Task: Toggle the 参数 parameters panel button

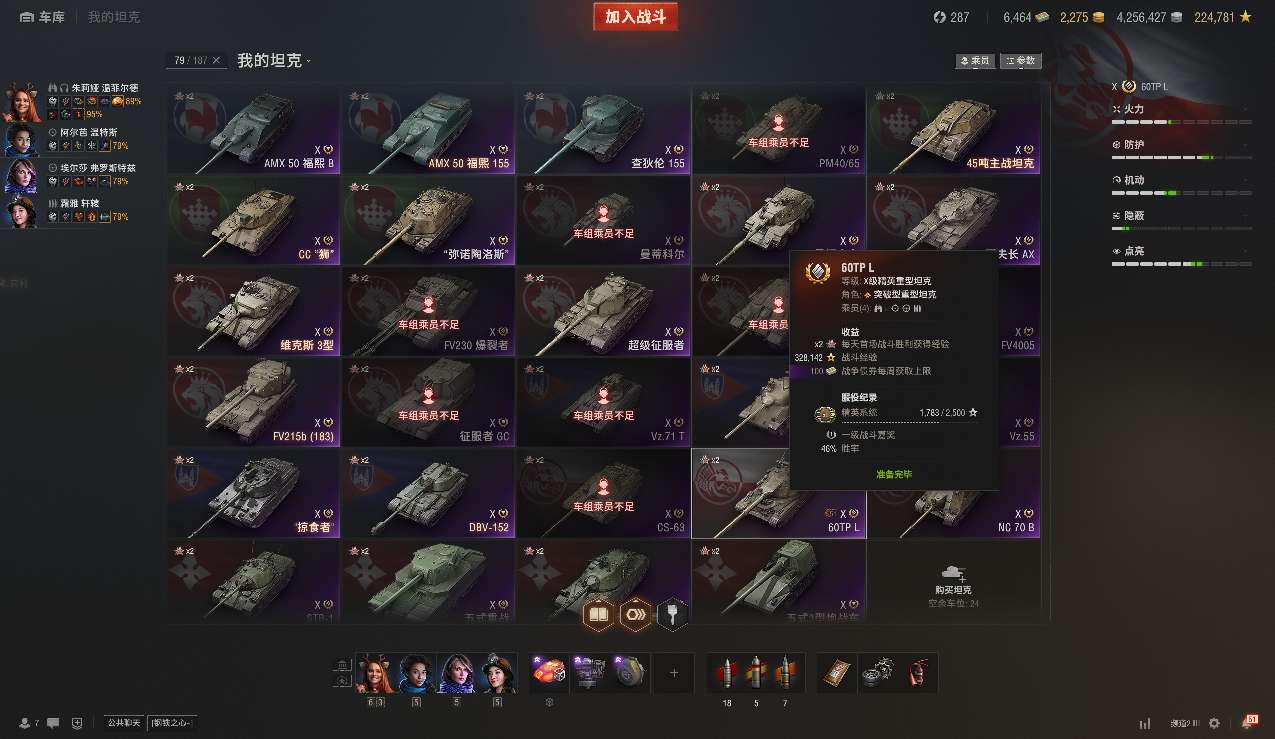Action: (1021, 61)
